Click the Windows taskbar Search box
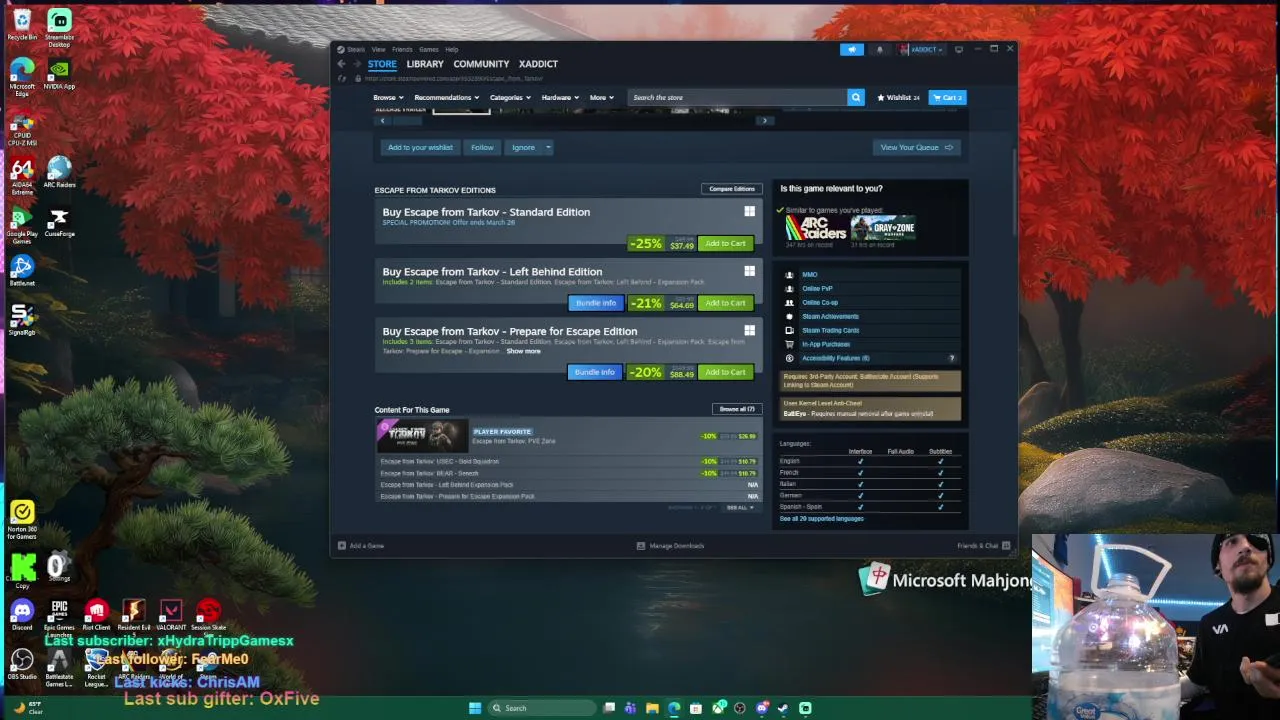This screenshot has width=1280, height=720. point(541,708)
